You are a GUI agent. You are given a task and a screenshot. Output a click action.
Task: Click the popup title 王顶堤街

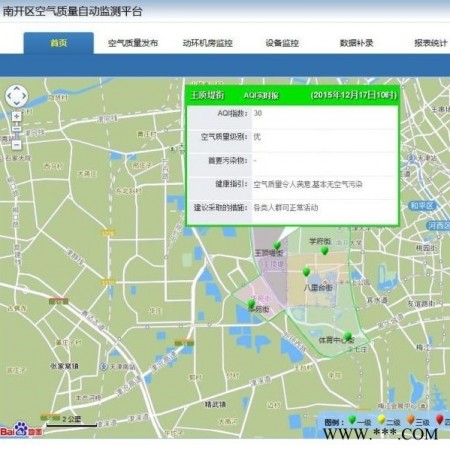pyautogui.click(x=207, y=95)
